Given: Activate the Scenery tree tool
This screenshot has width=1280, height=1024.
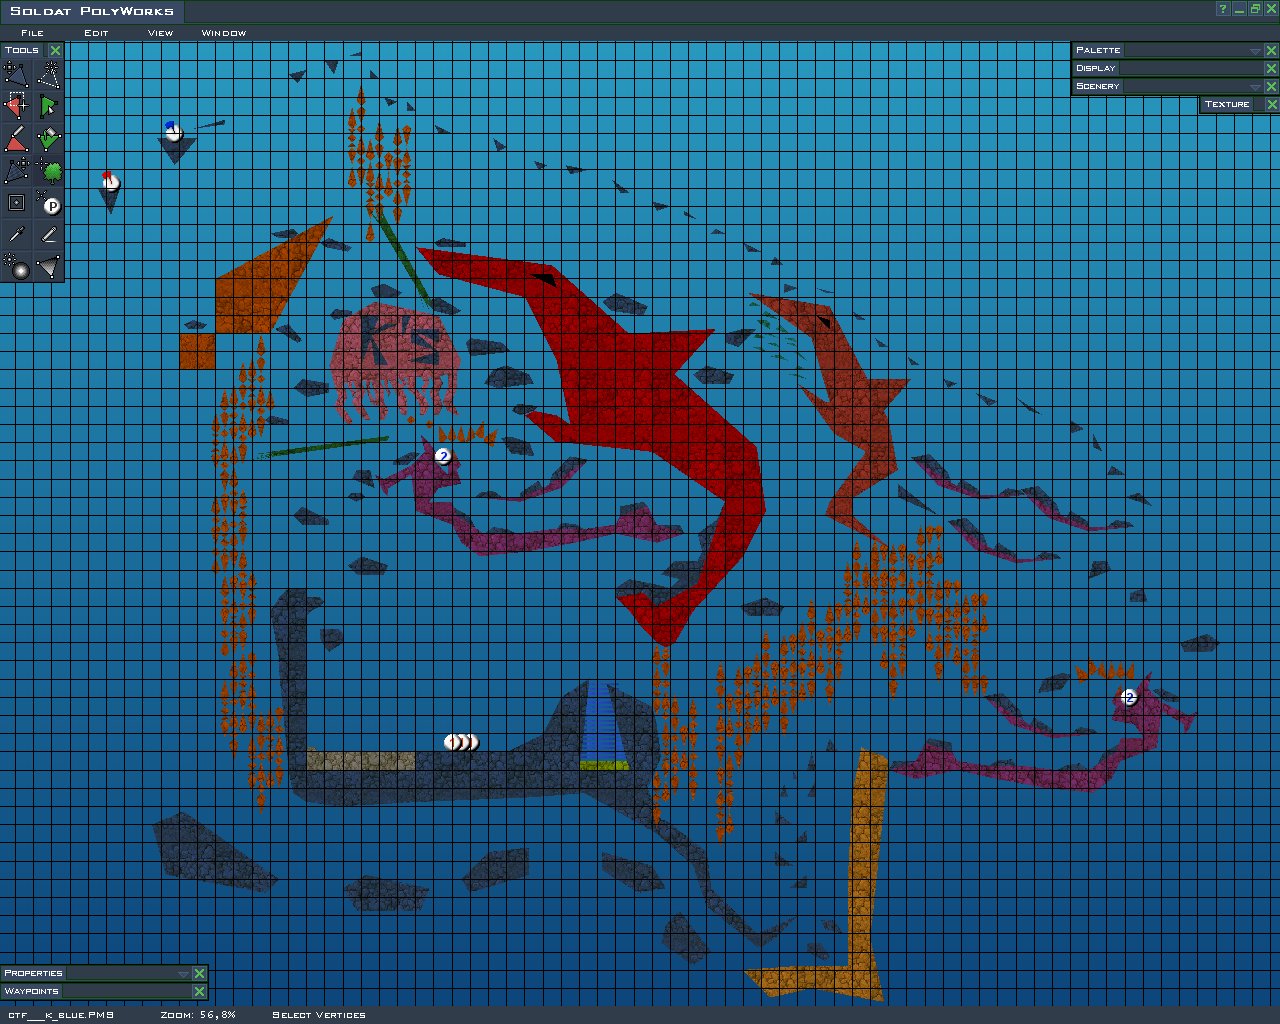Looking at the screenshot, I should (x=49, y=170).
